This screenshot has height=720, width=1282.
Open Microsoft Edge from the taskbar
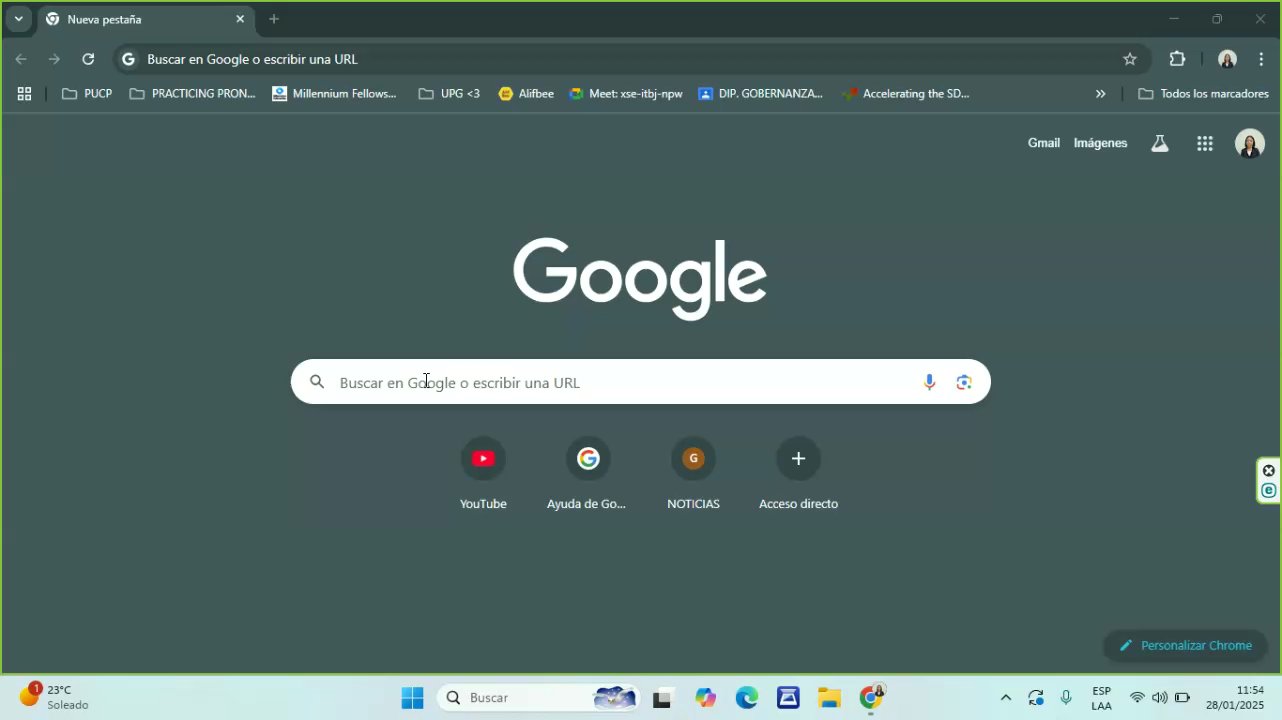coord(747,698)
